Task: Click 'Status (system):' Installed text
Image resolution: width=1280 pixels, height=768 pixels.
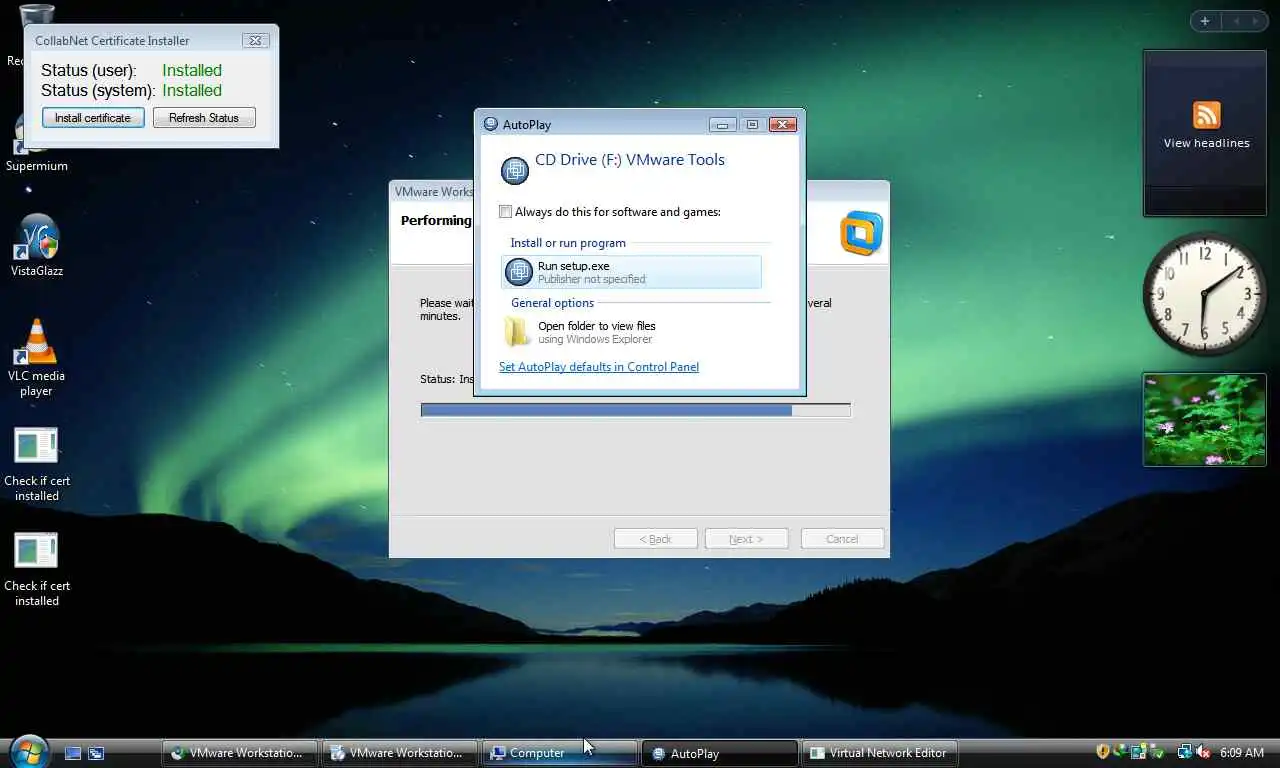Action: 192,90
